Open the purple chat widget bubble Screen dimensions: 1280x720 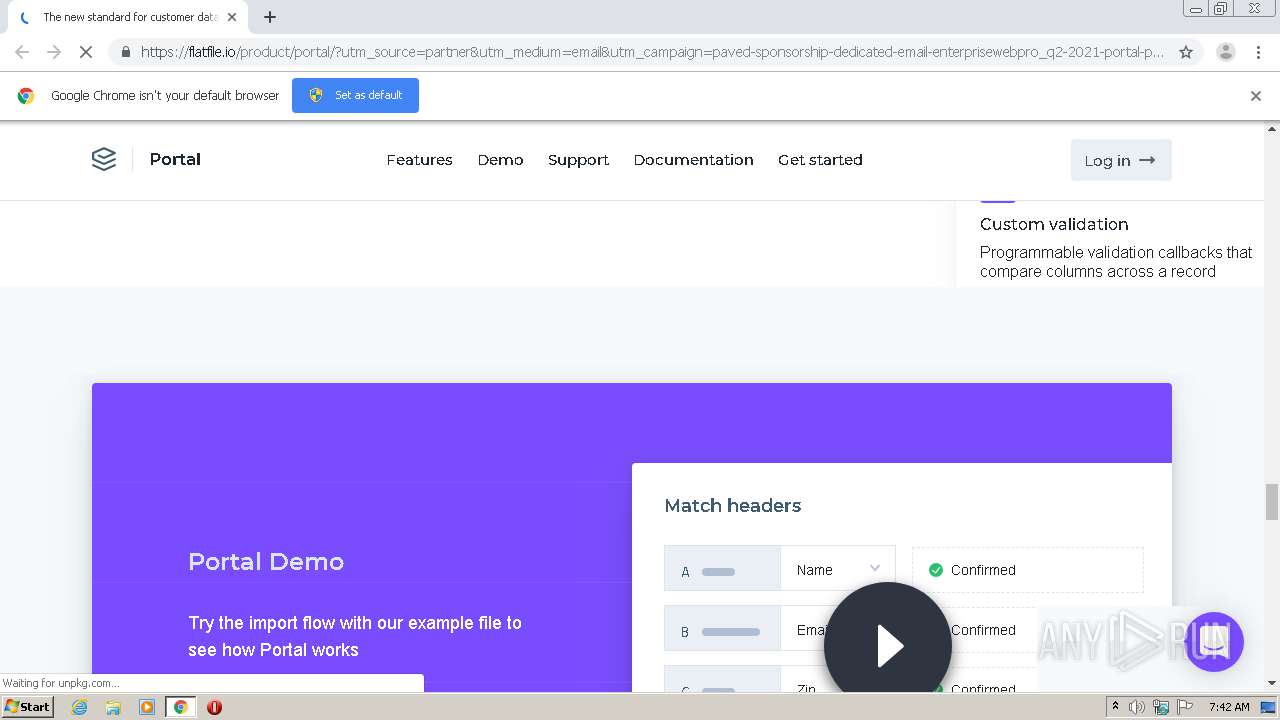coord(1214,641)
